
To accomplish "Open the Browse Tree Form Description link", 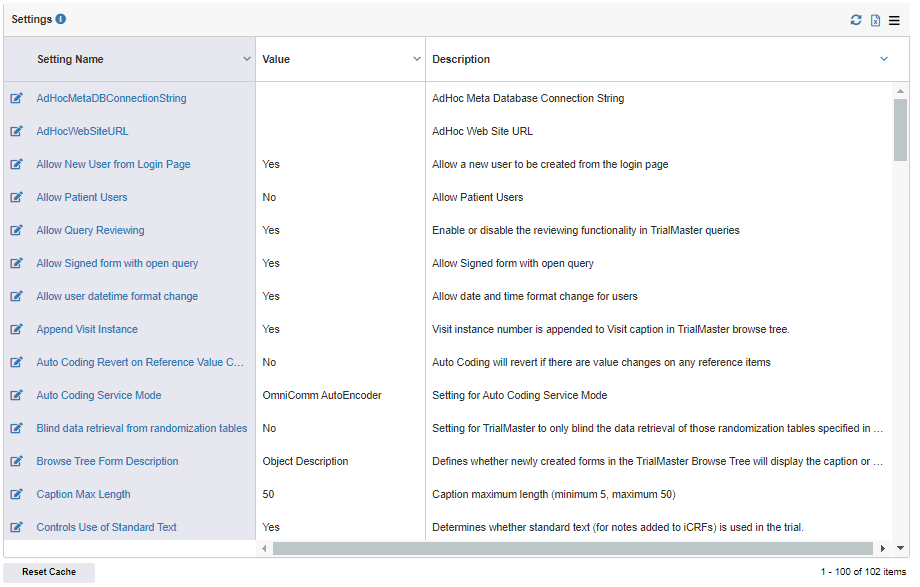I will coord(107,461).
